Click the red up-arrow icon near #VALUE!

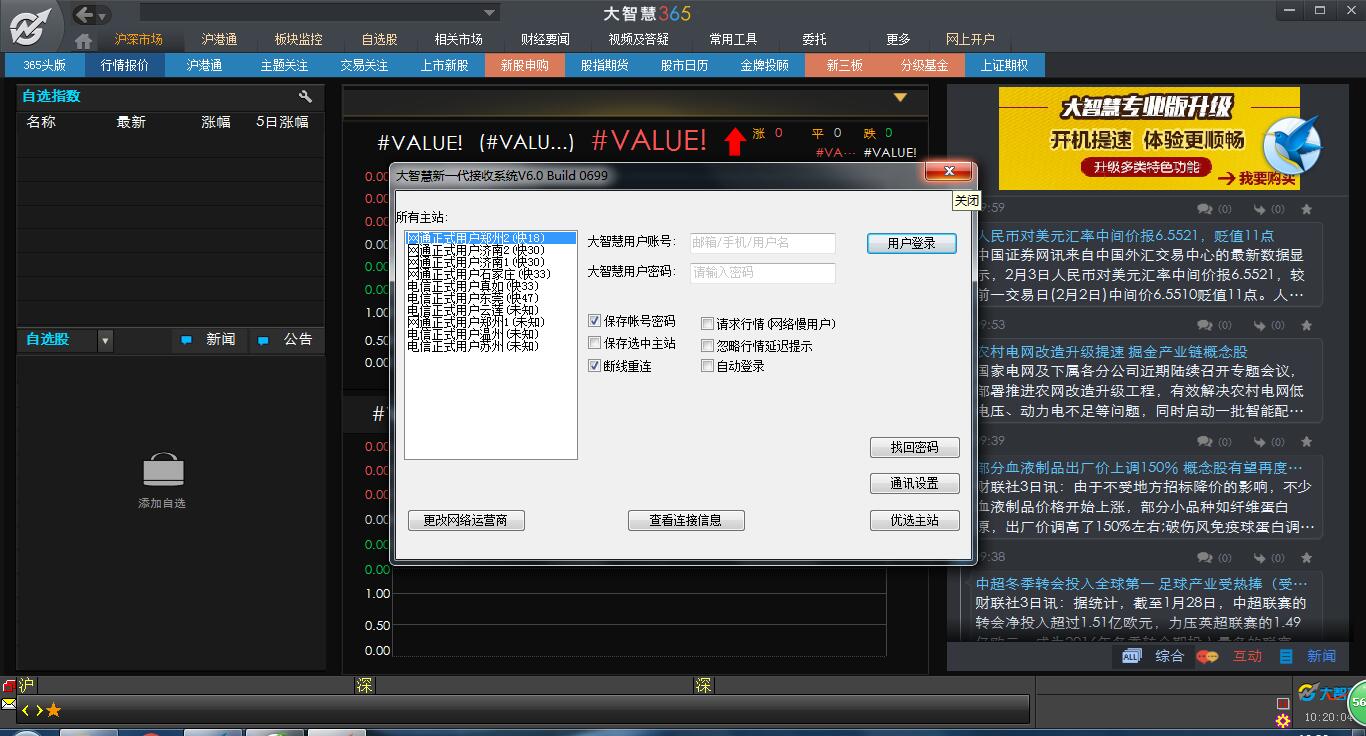pos(735,142)
